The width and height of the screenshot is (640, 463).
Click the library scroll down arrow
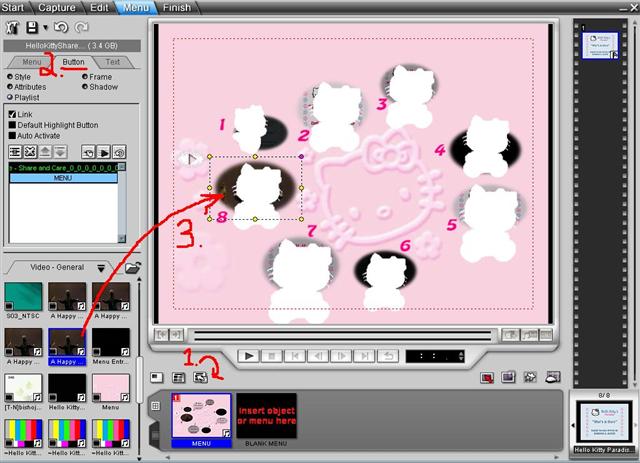[x=140, y=459]
